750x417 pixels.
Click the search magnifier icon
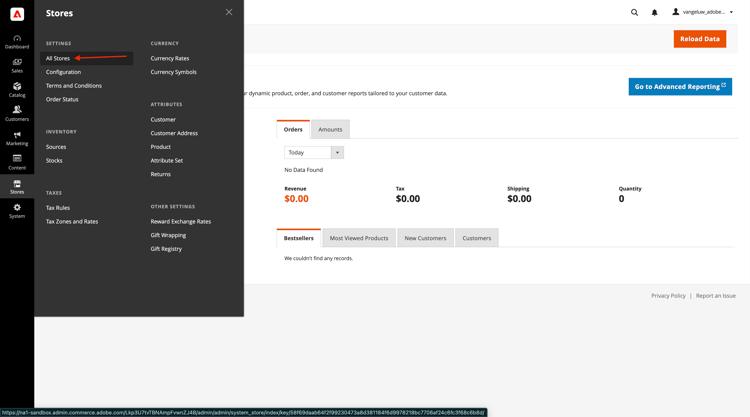634,12
